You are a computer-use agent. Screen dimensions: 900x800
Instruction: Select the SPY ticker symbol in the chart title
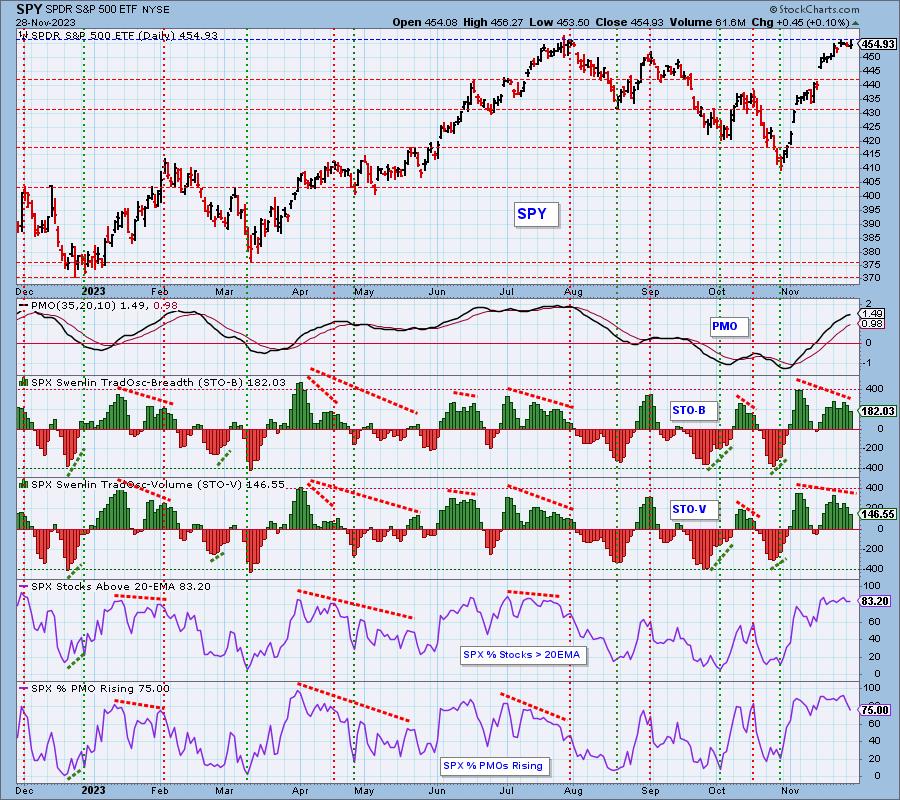(x=29, y=9)
